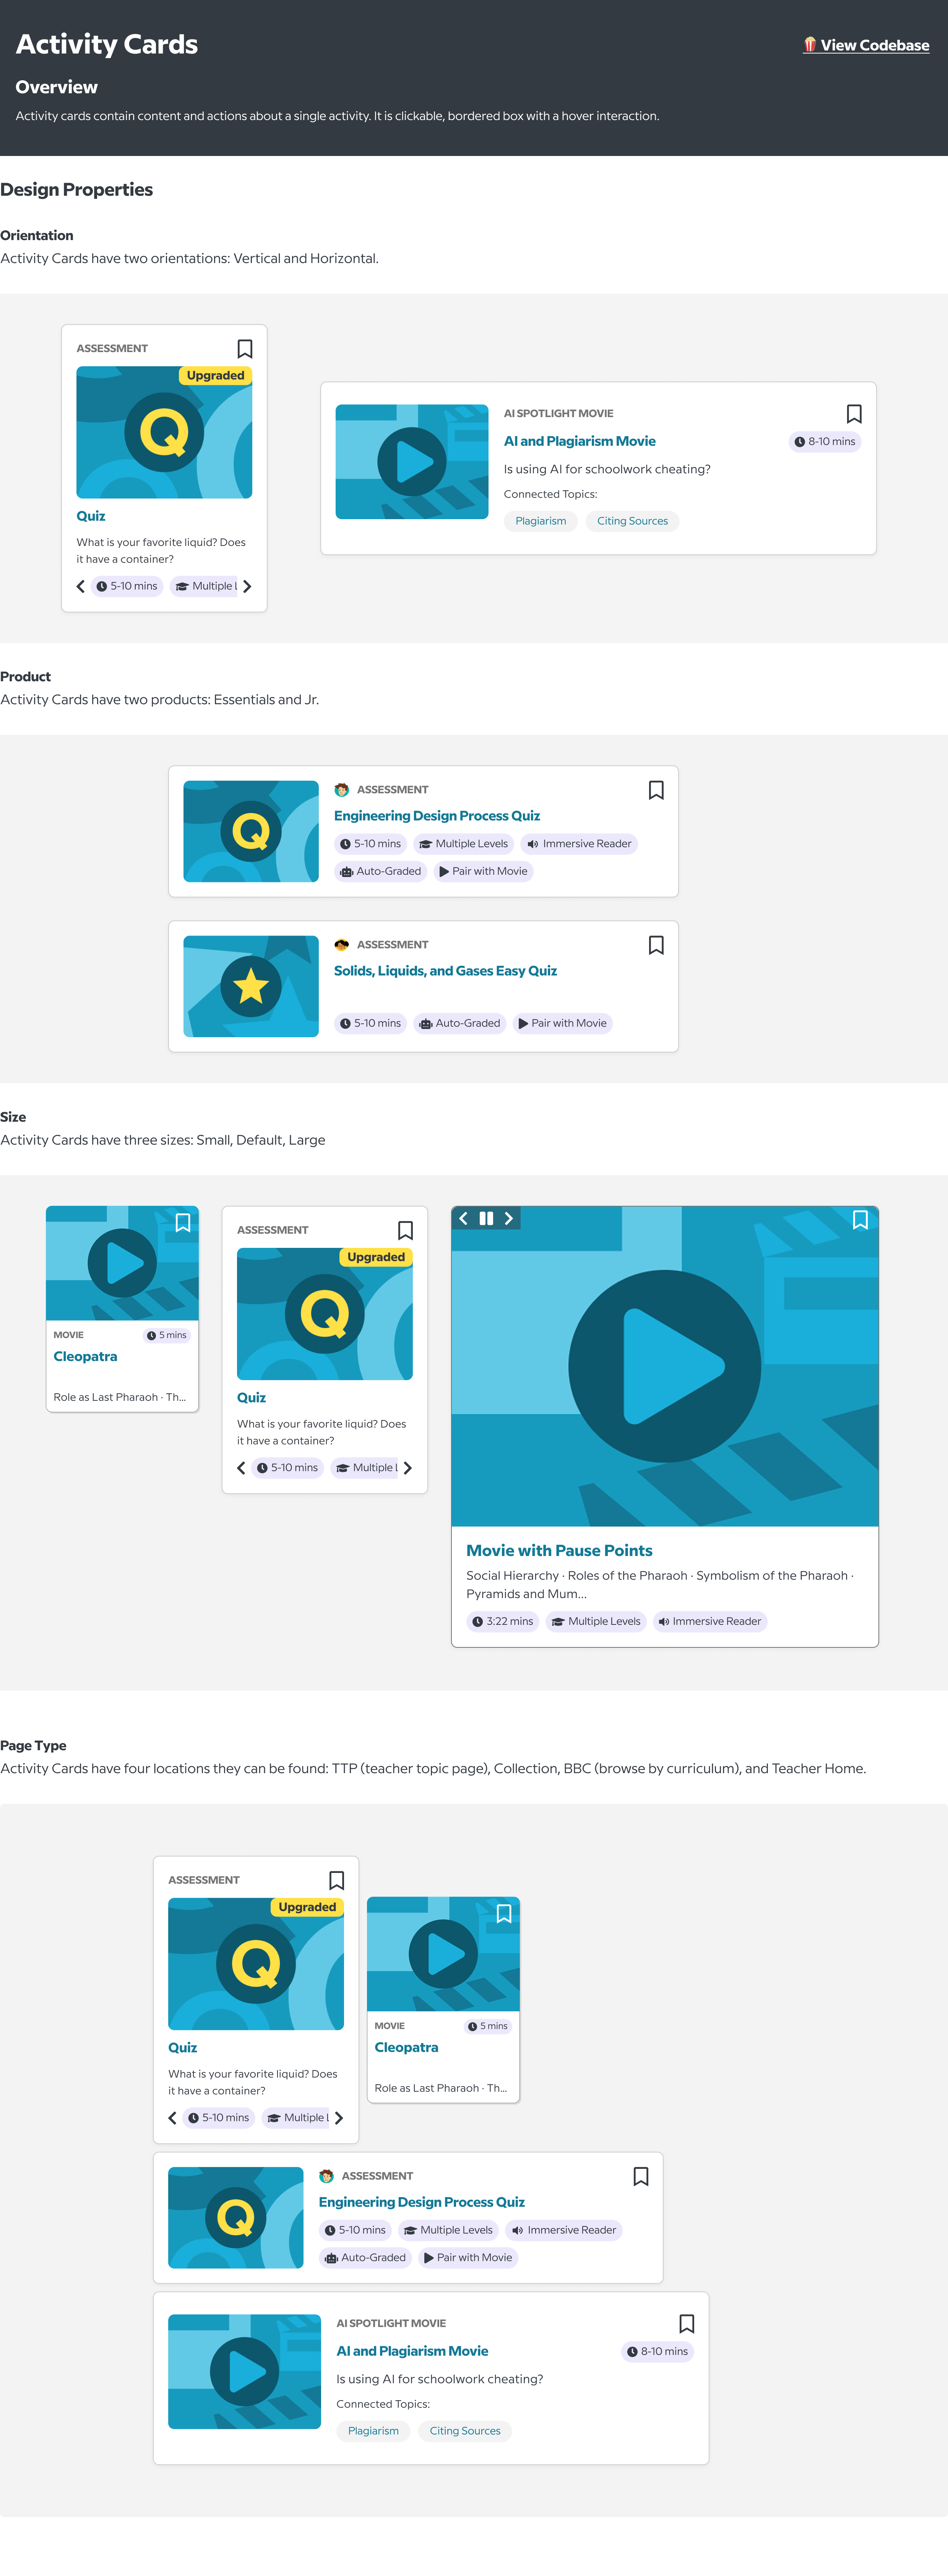
Task: Click the Multiple Levels chip in the Product section
Action: tap(464, 844)
